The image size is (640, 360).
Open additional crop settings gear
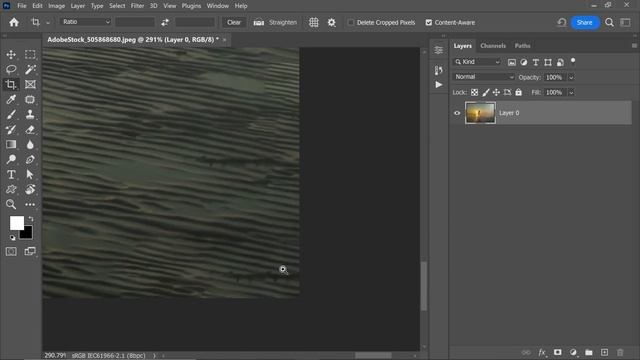[332, 22]
